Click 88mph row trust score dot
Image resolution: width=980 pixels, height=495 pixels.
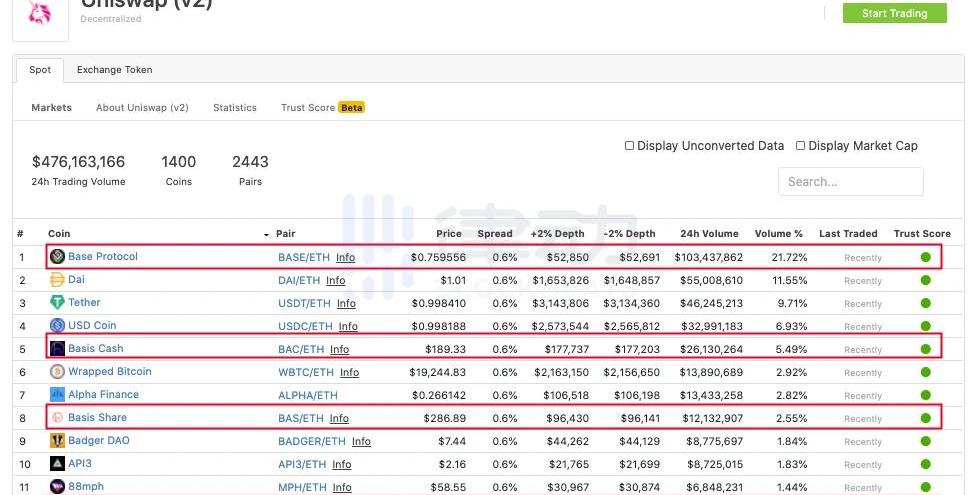point(926,487)
